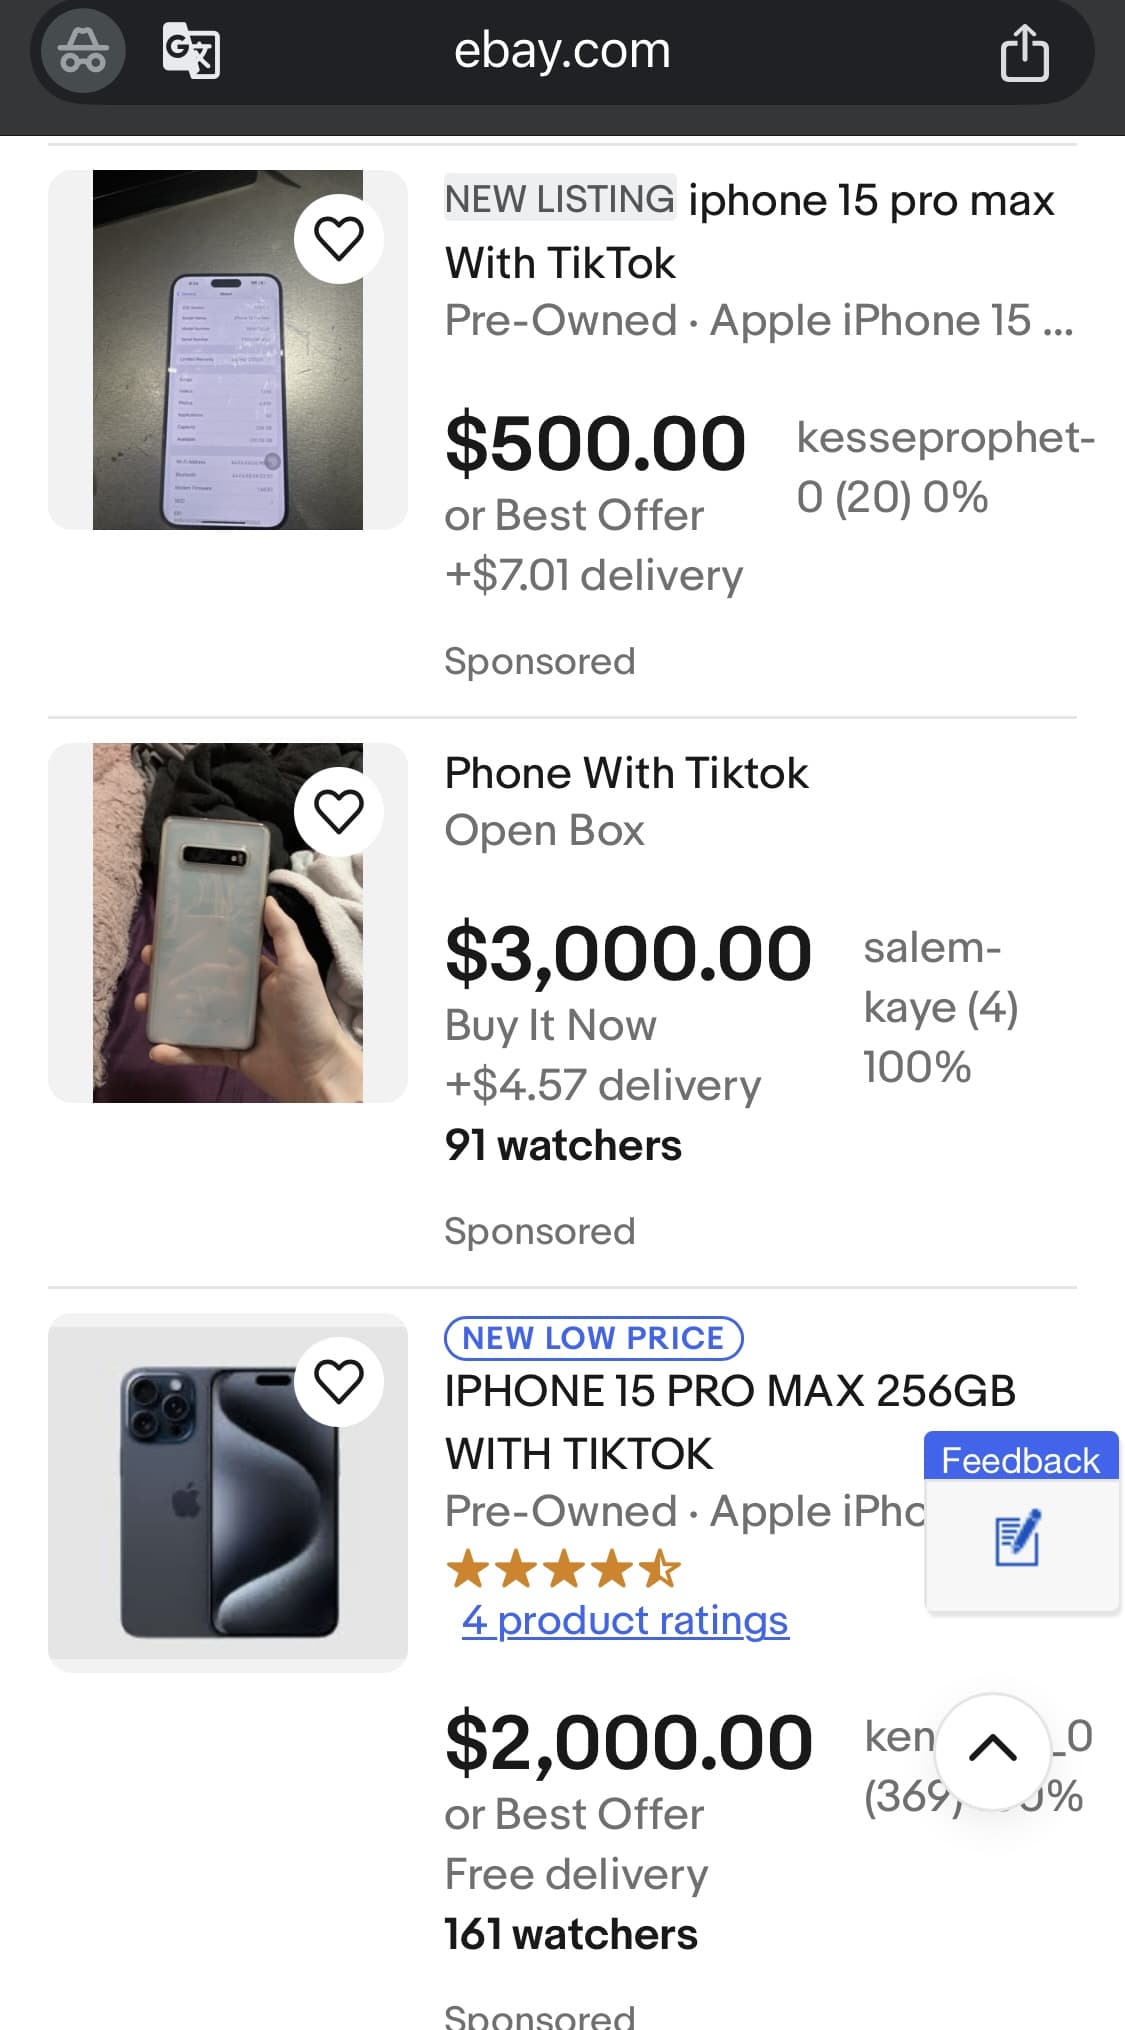This screenshot has width=1125, height=2030.
Task: Tap the incognito mode icon
Action: [x=83, y=50]
